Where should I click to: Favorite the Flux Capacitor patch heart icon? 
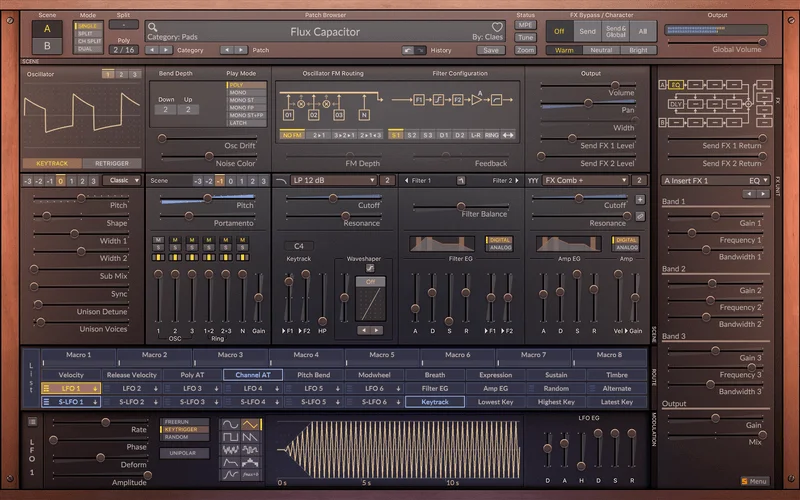497,27
